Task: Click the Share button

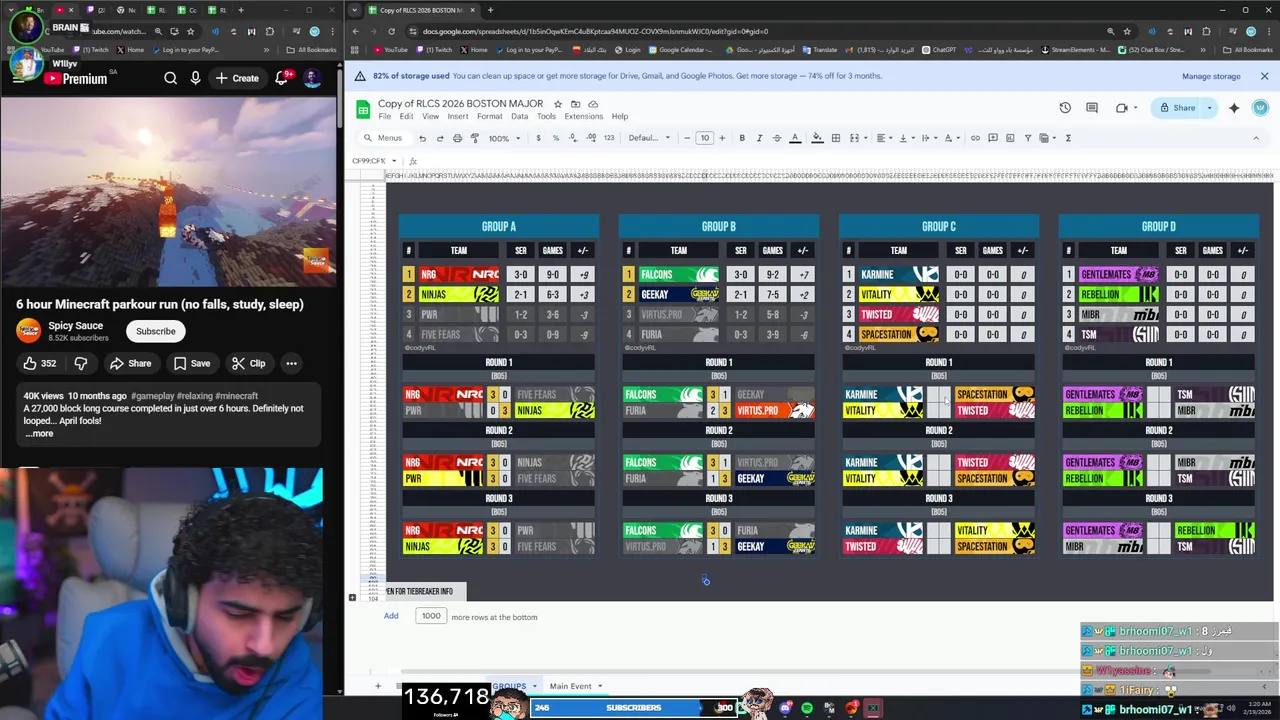Action: [x=1177, y=108]
